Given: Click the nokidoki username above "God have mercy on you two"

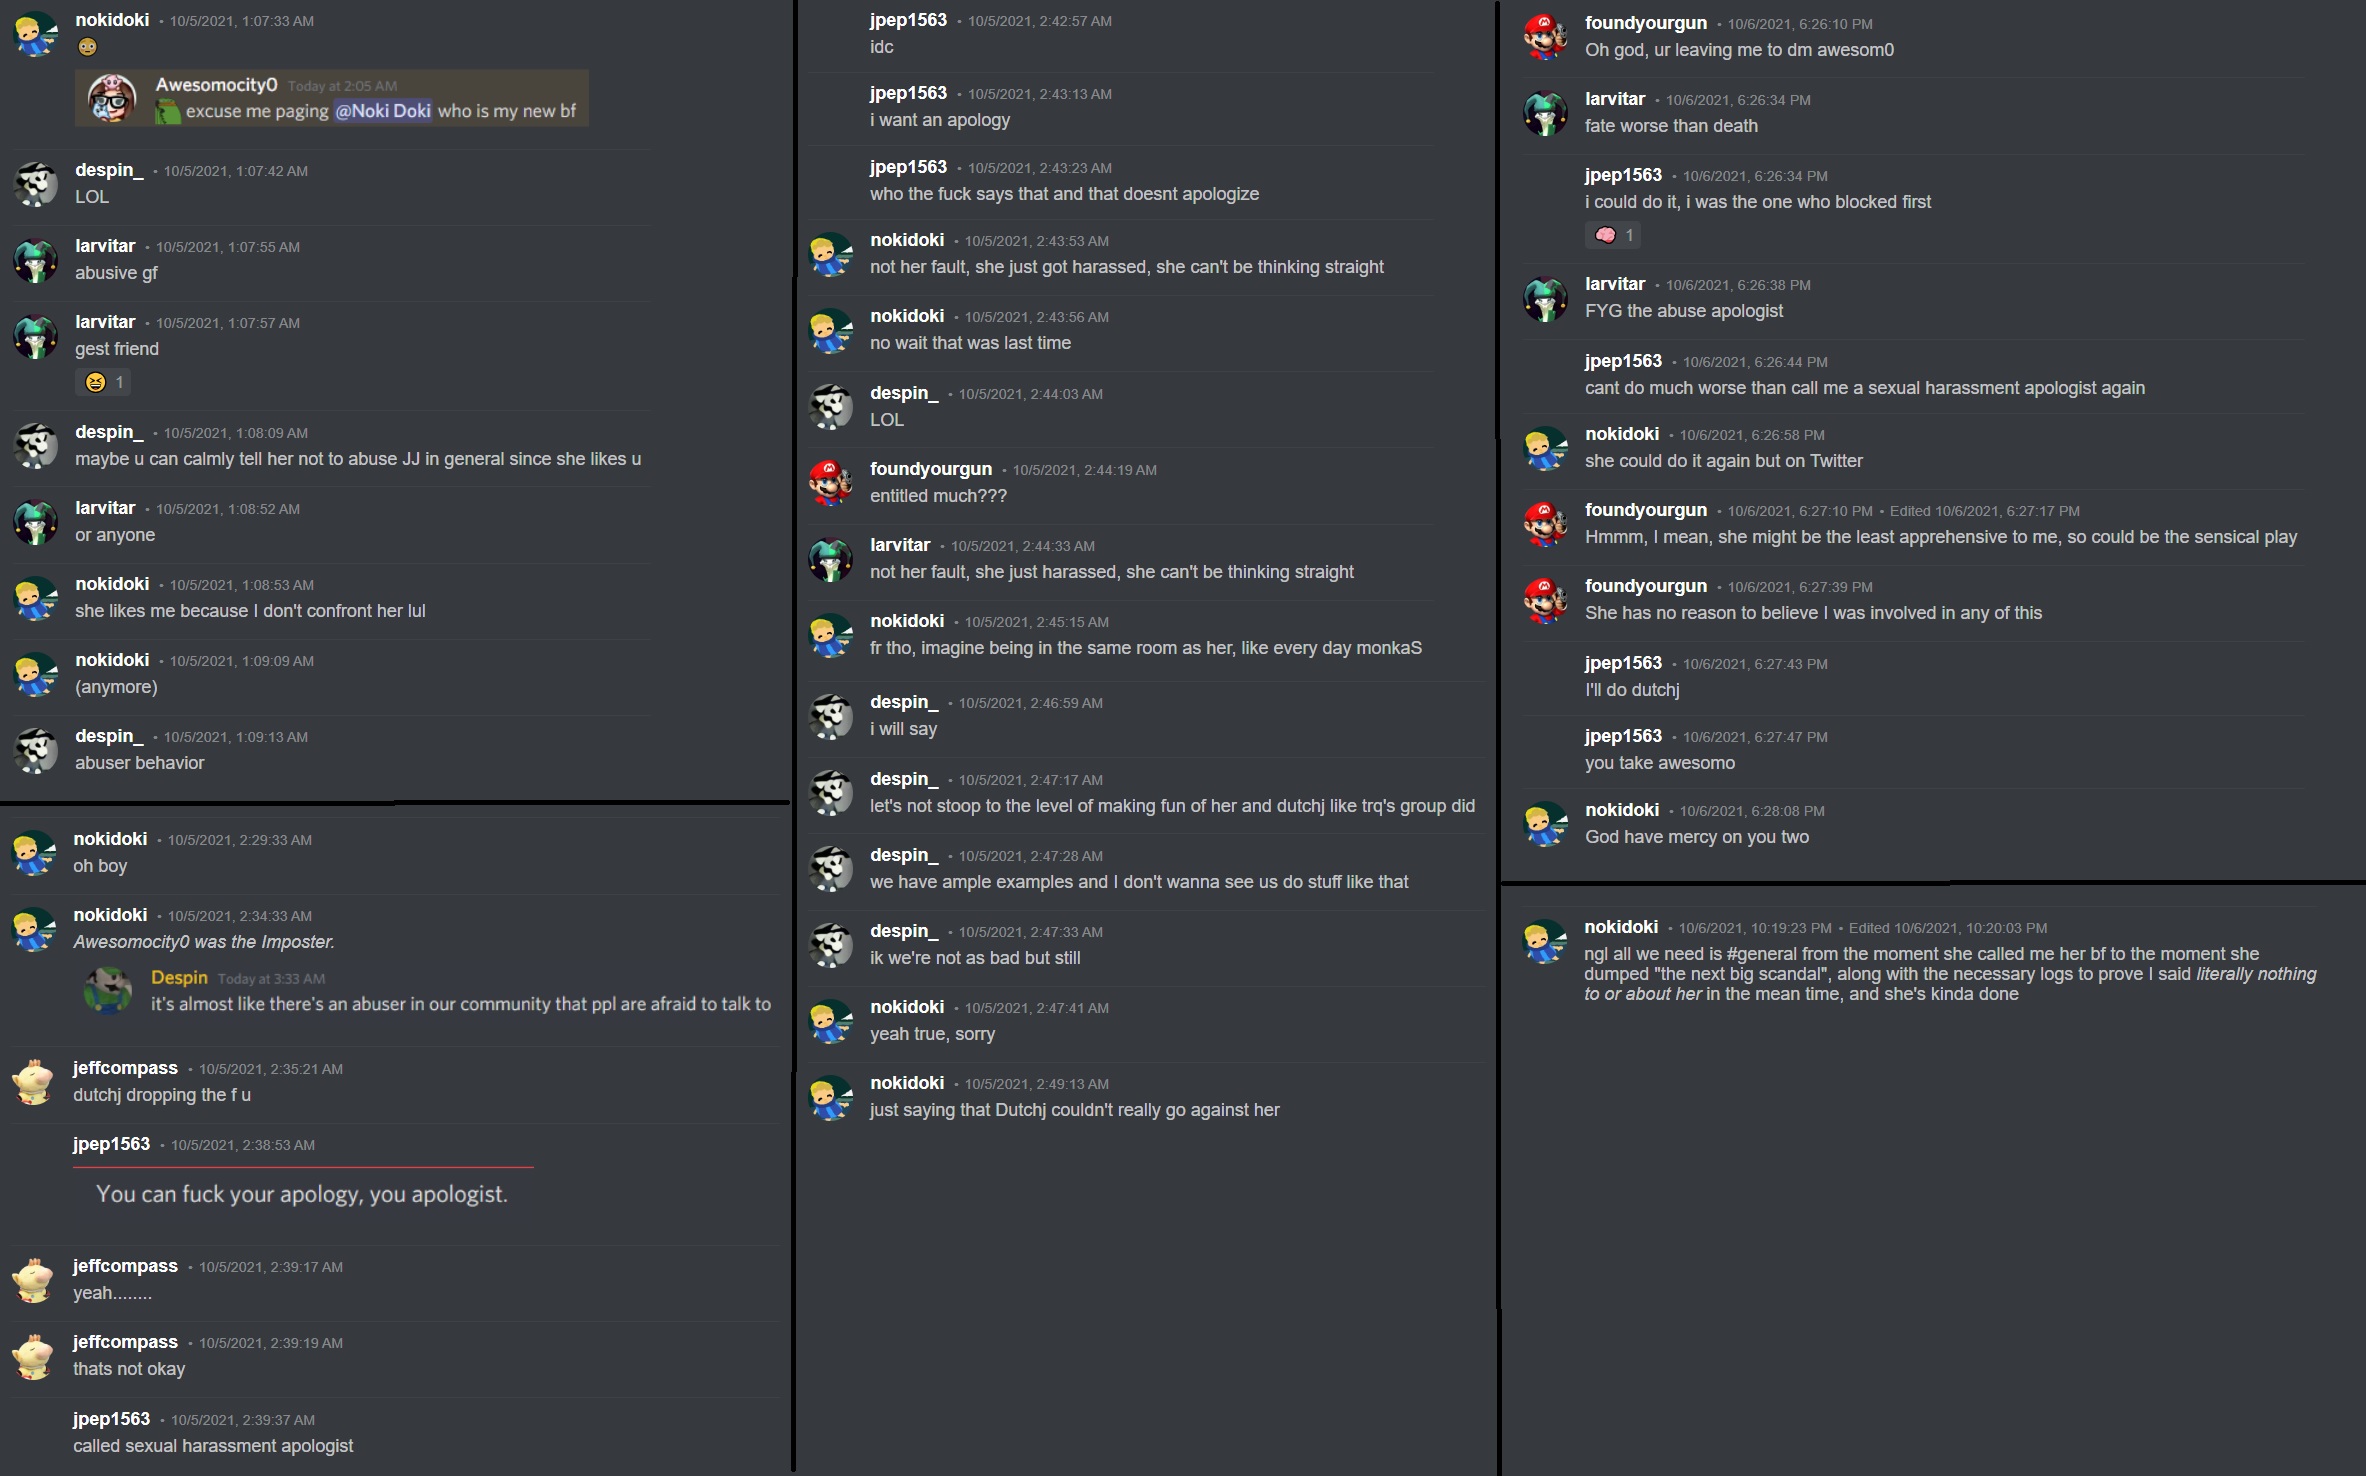Looking at the screenshot, I should (x=1622, y=810).
